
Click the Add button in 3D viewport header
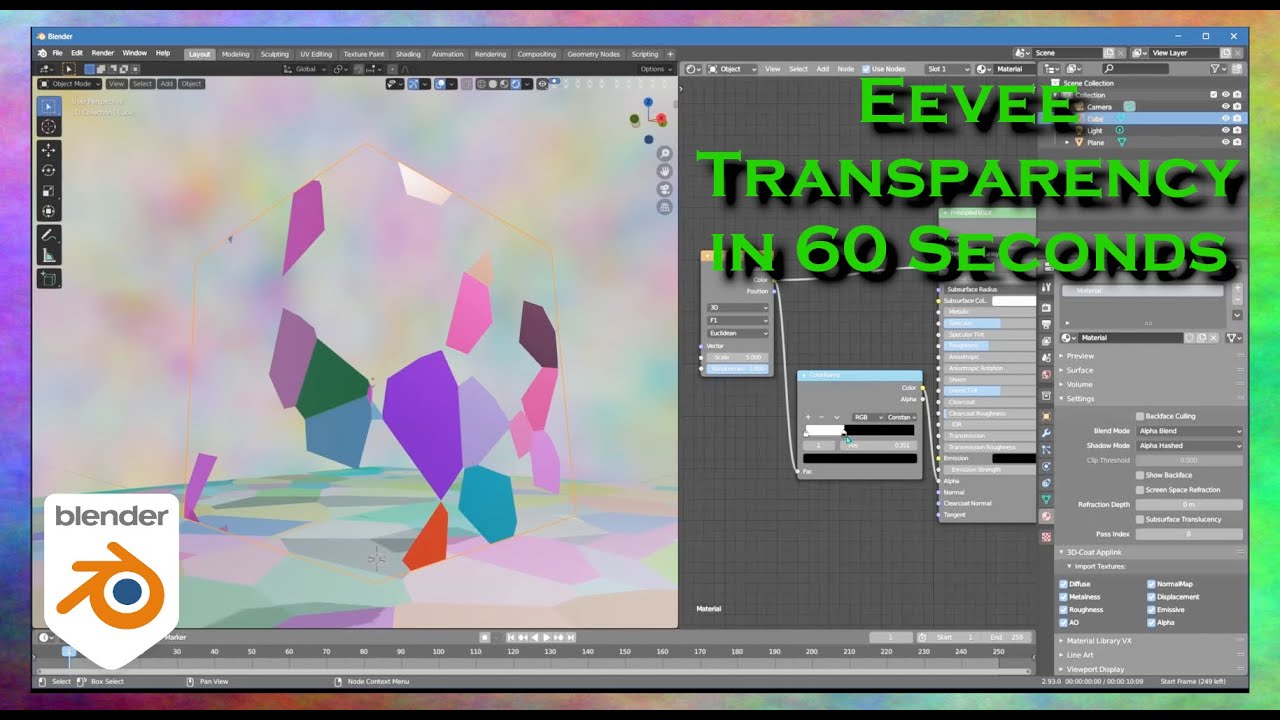[x=167, y=84]
